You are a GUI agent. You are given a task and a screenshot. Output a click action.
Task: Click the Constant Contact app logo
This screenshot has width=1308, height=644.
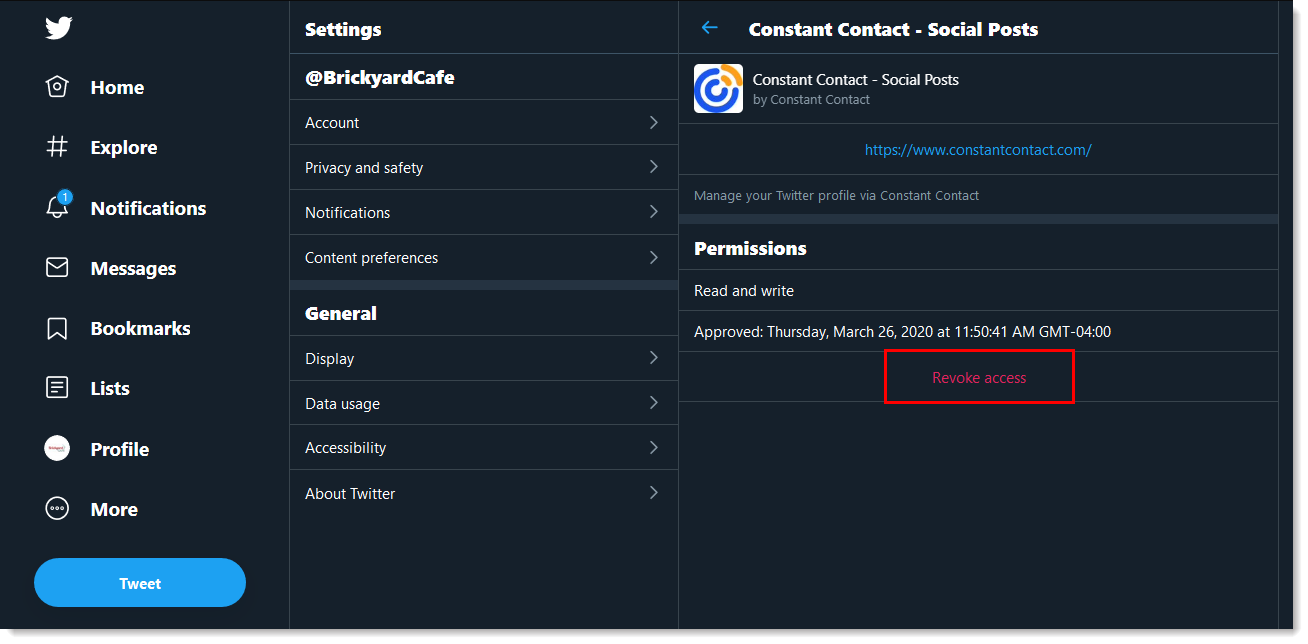tap(718, 89)
